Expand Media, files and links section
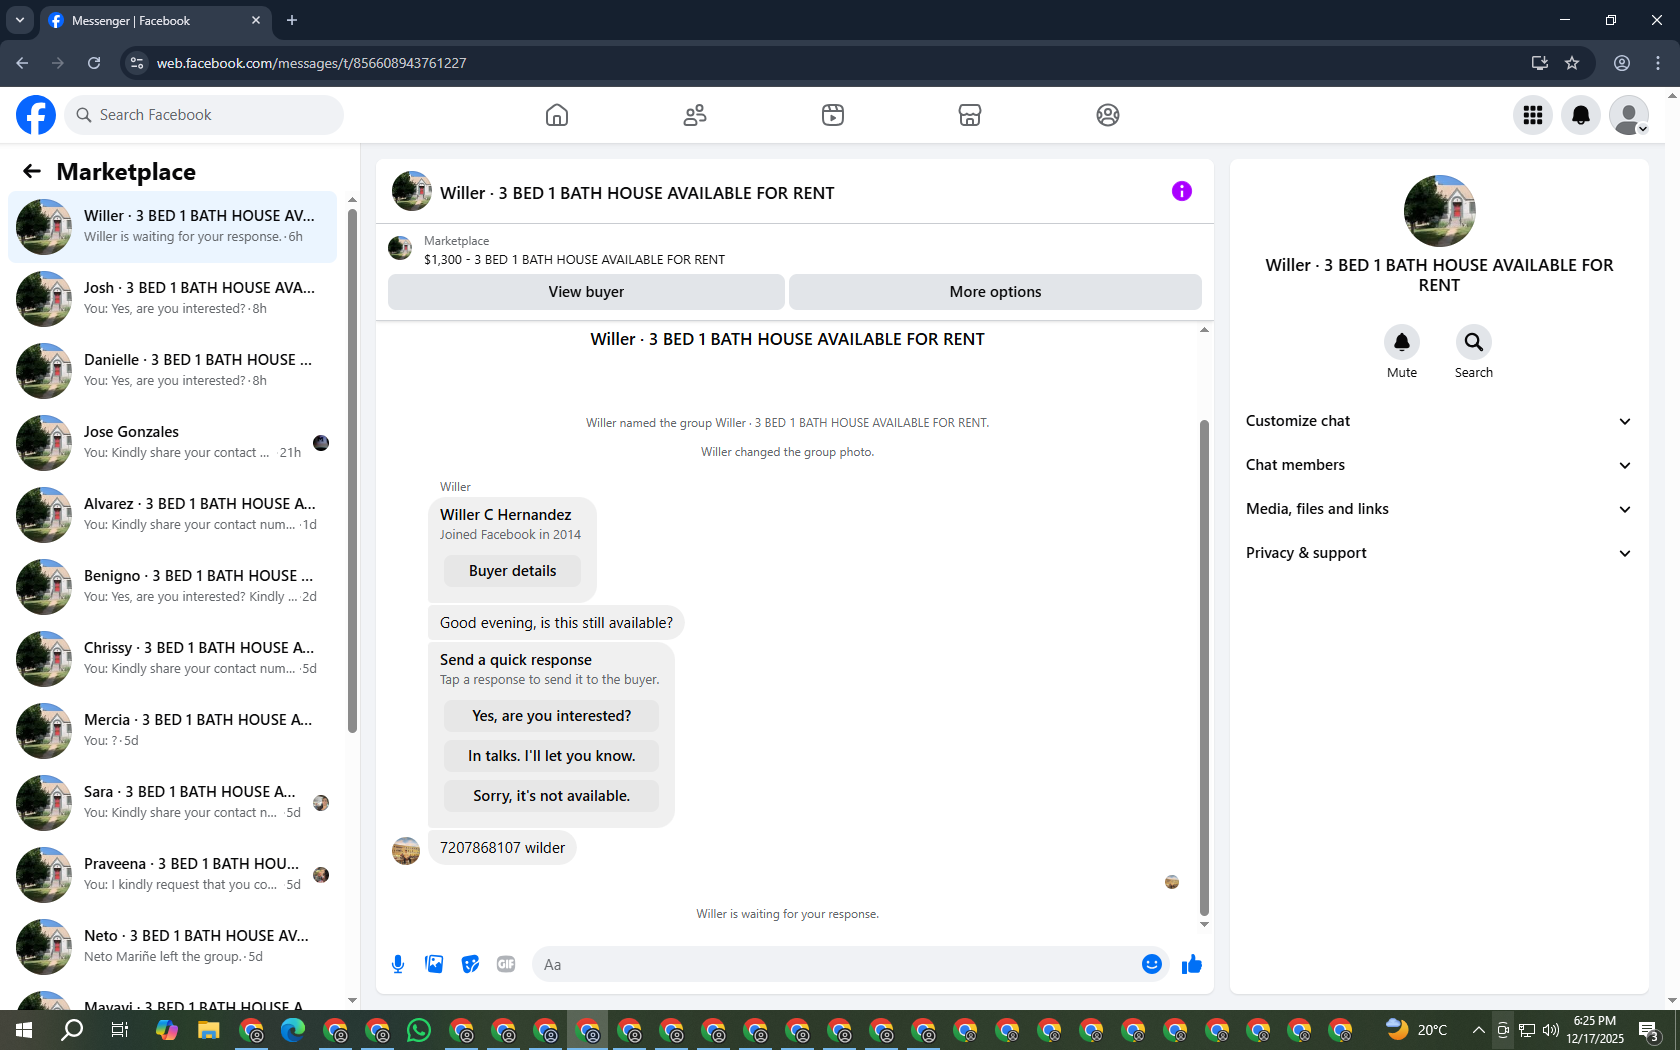The image size is (1680, 1050). [1439, 509]
